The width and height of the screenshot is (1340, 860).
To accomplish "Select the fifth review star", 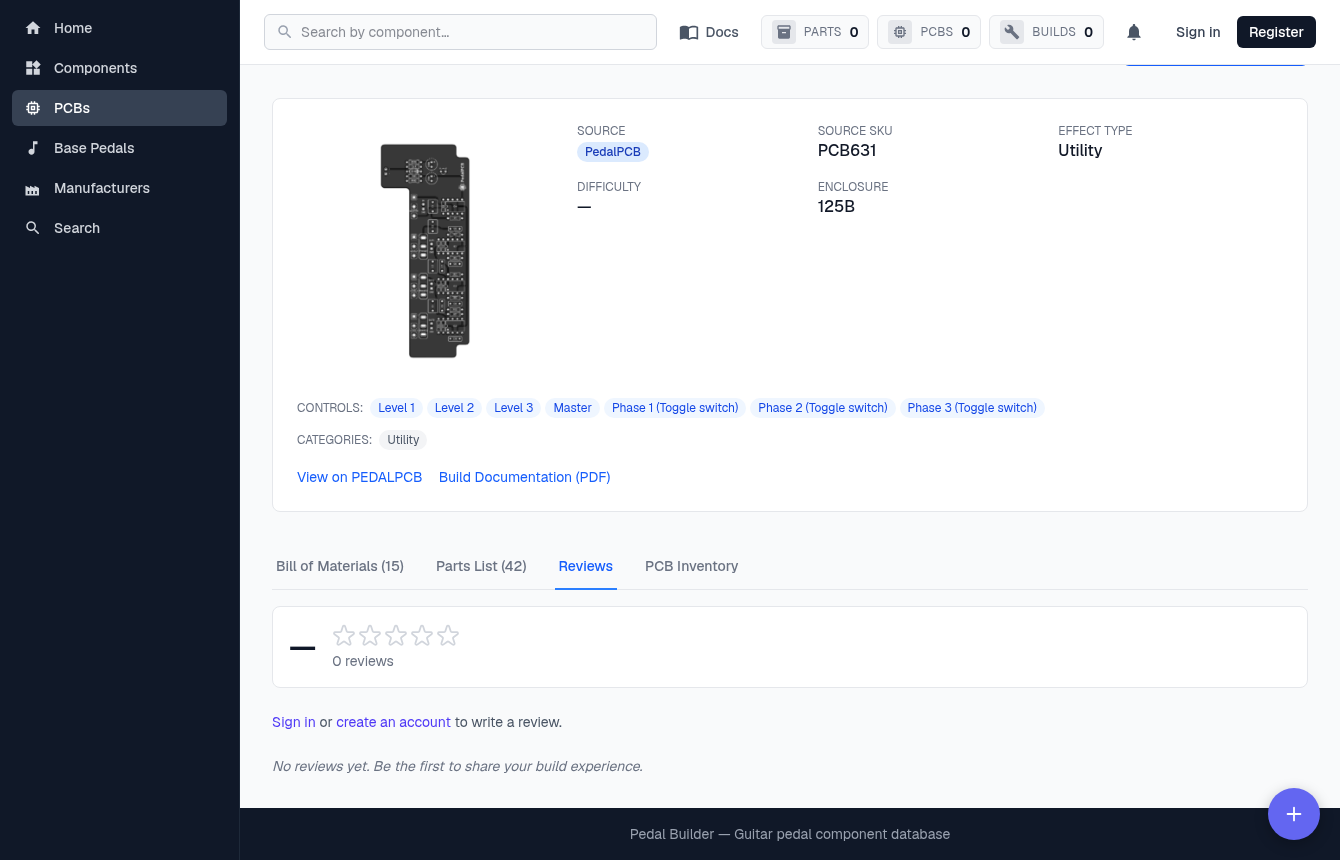I will tap(448, 635).
